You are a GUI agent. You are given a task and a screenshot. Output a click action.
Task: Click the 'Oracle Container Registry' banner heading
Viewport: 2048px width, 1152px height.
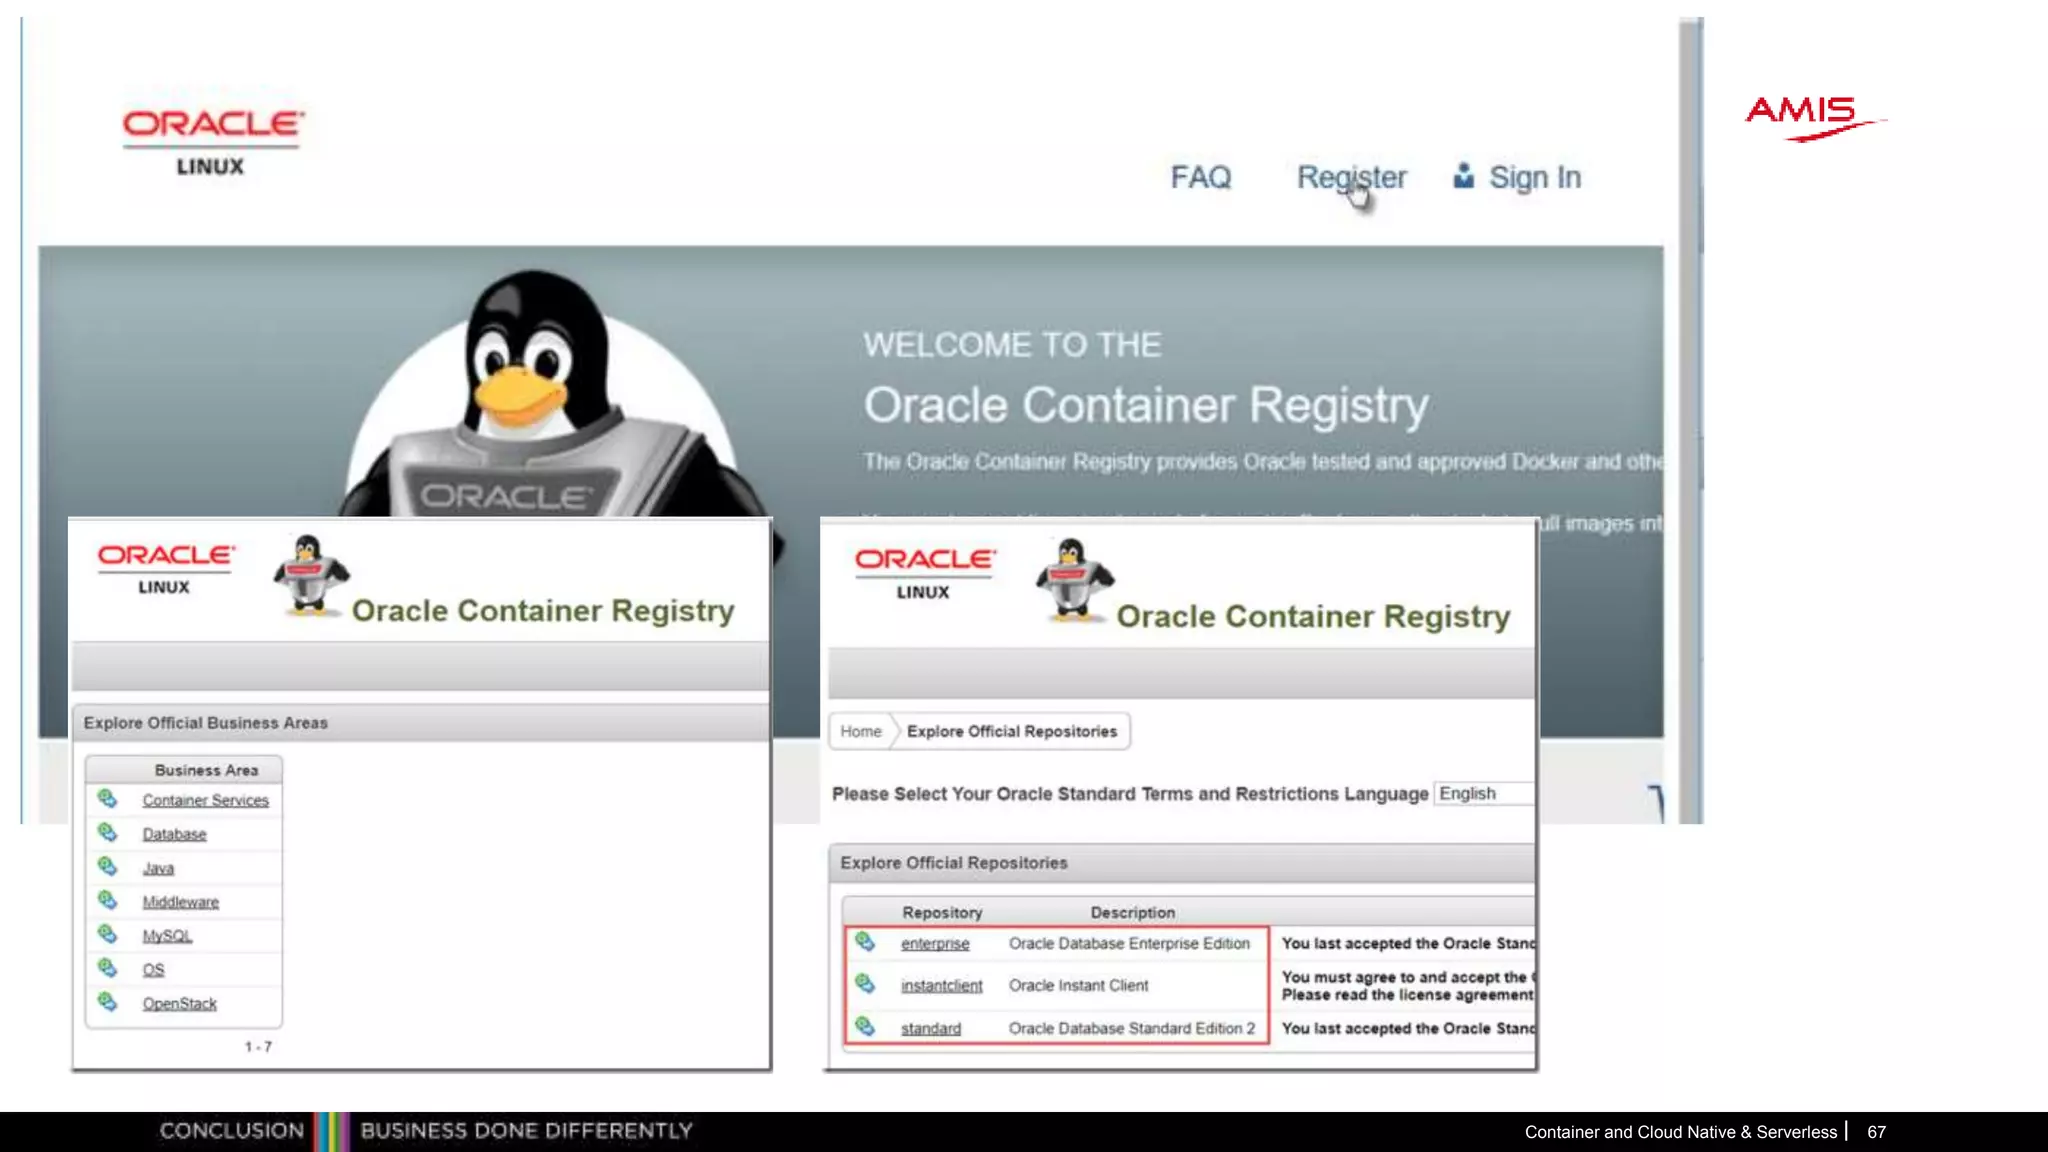1146,406
